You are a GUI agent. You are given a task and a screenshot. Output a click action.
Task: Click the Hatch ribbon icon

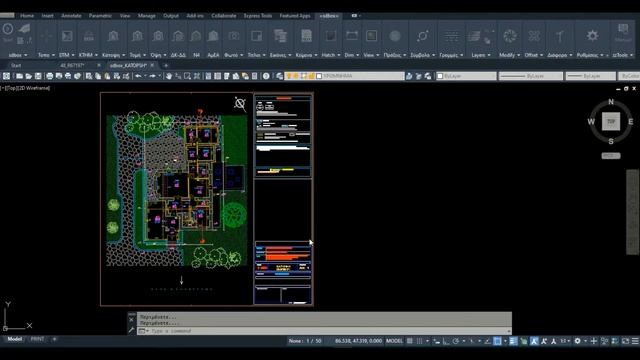330,36
